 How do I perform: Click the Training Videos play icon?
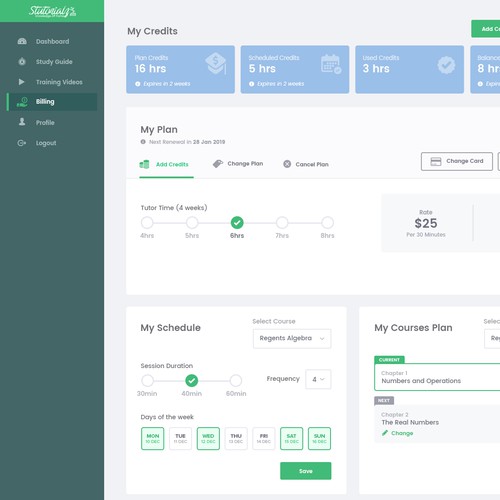click(22, 82)
